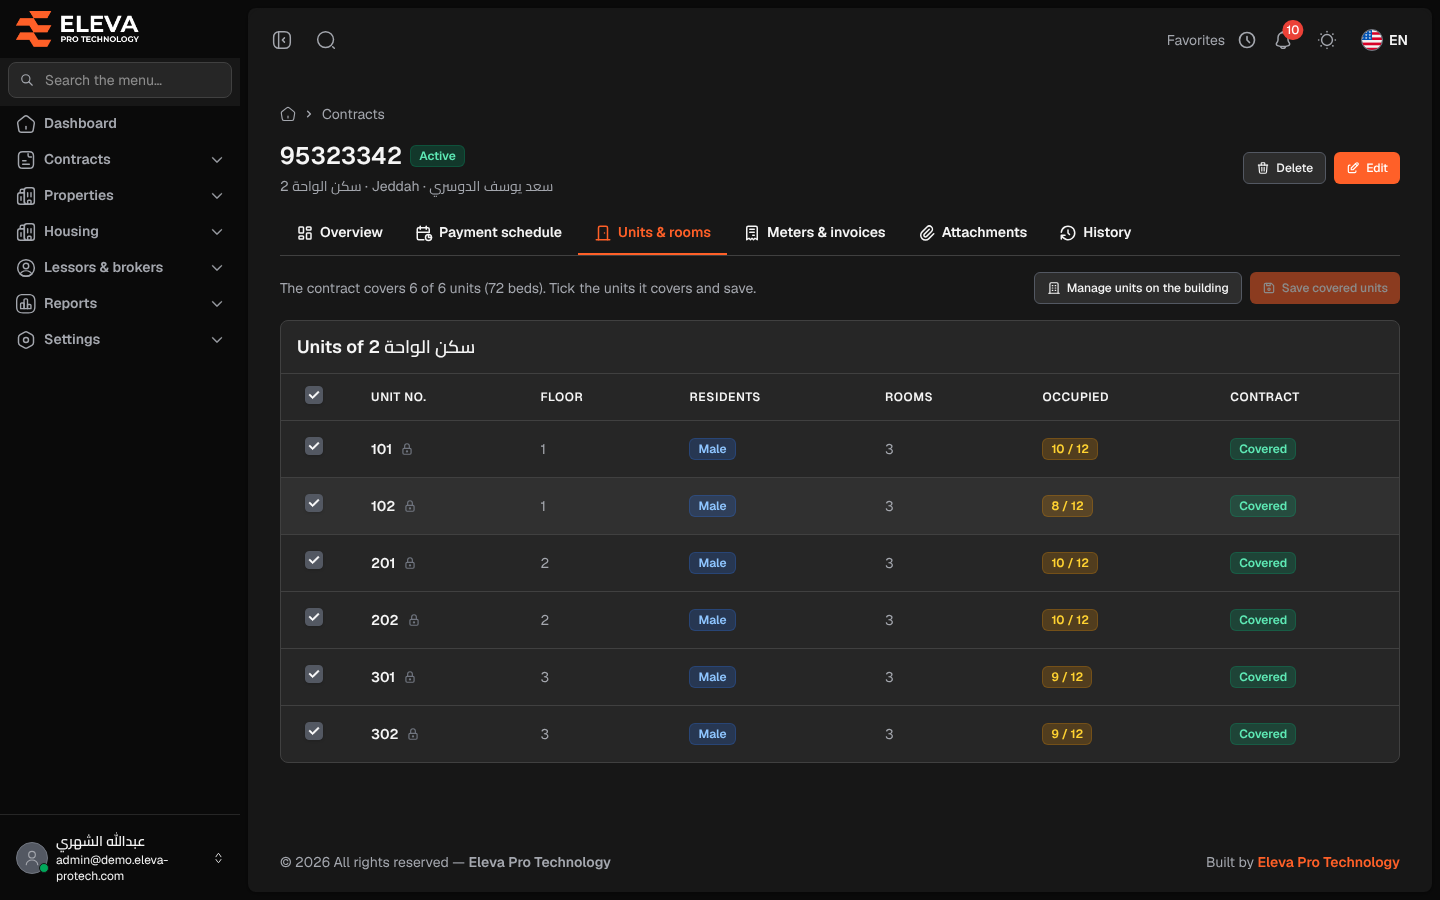
Task: Expand the Housing sidebar menu
Action: [120, 231]
